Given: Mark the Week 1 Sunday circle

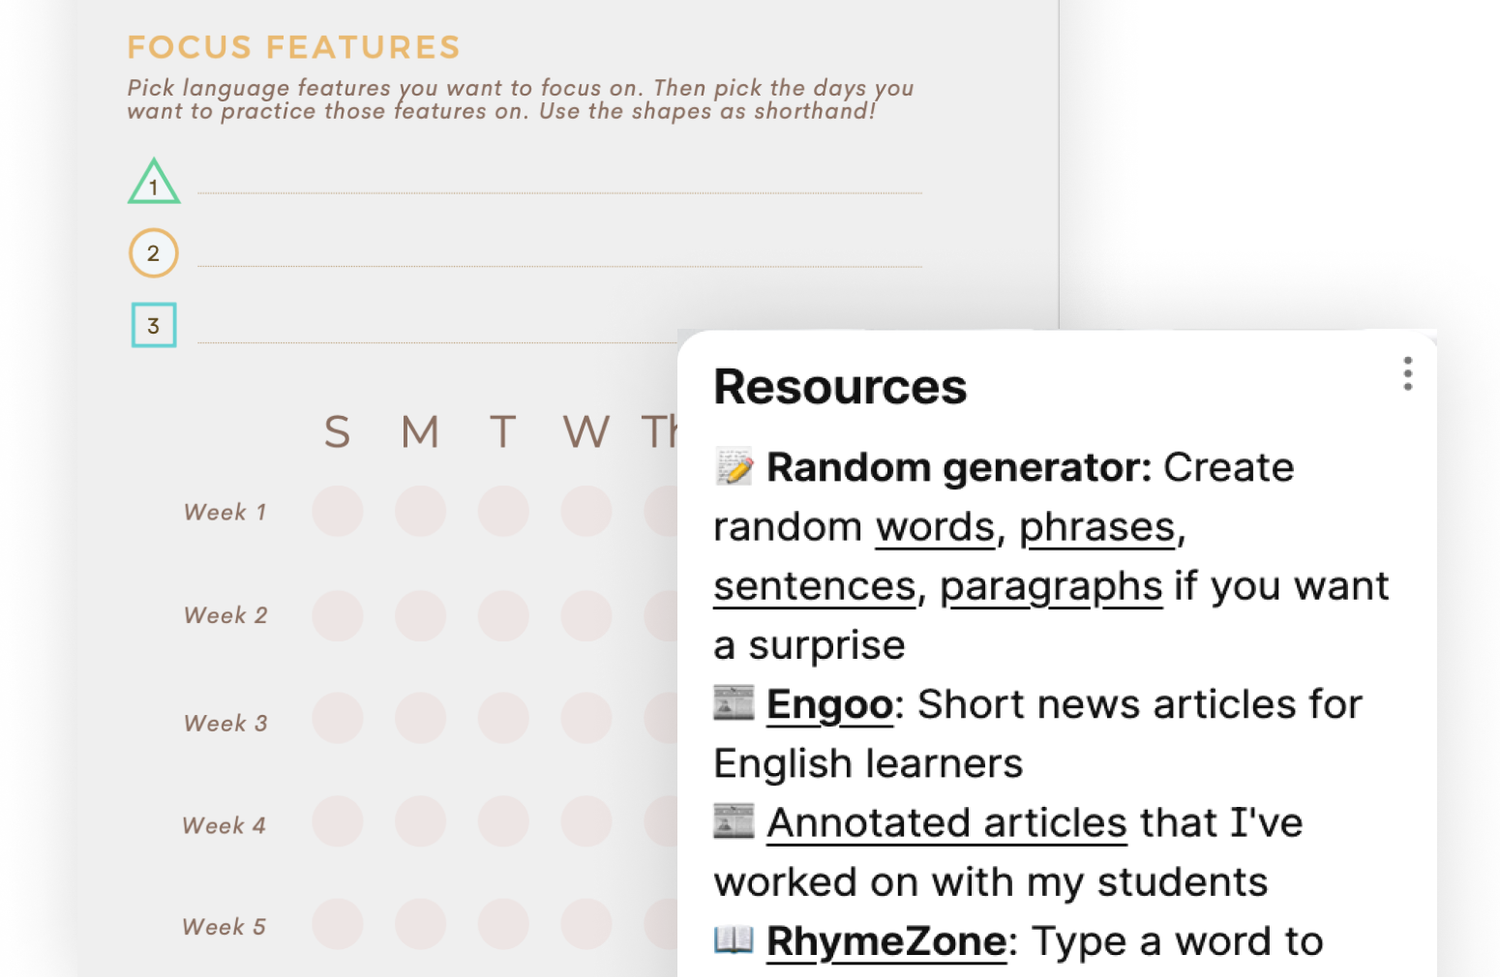Looking at the screenshot, I should (337, 512).
